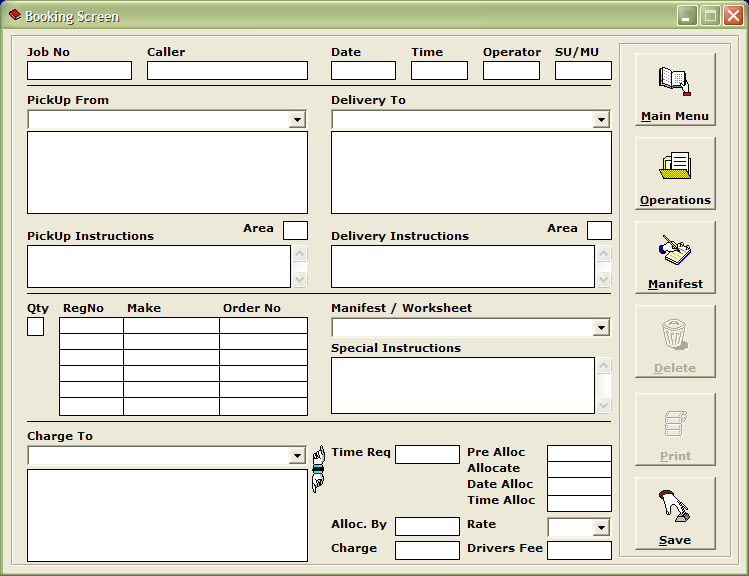This screenshot has width=749, height=576.
Task: Click the Charge To address box
Action: tap(168, 515)
